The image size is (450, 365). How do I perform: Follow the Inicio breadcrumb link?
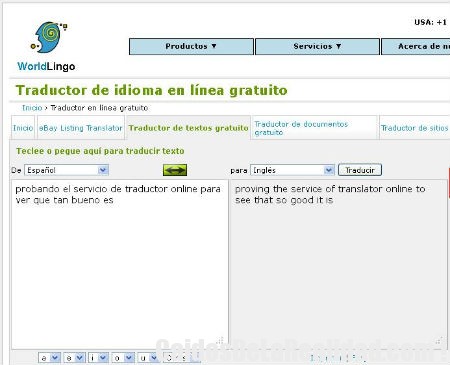coord(32,108)
